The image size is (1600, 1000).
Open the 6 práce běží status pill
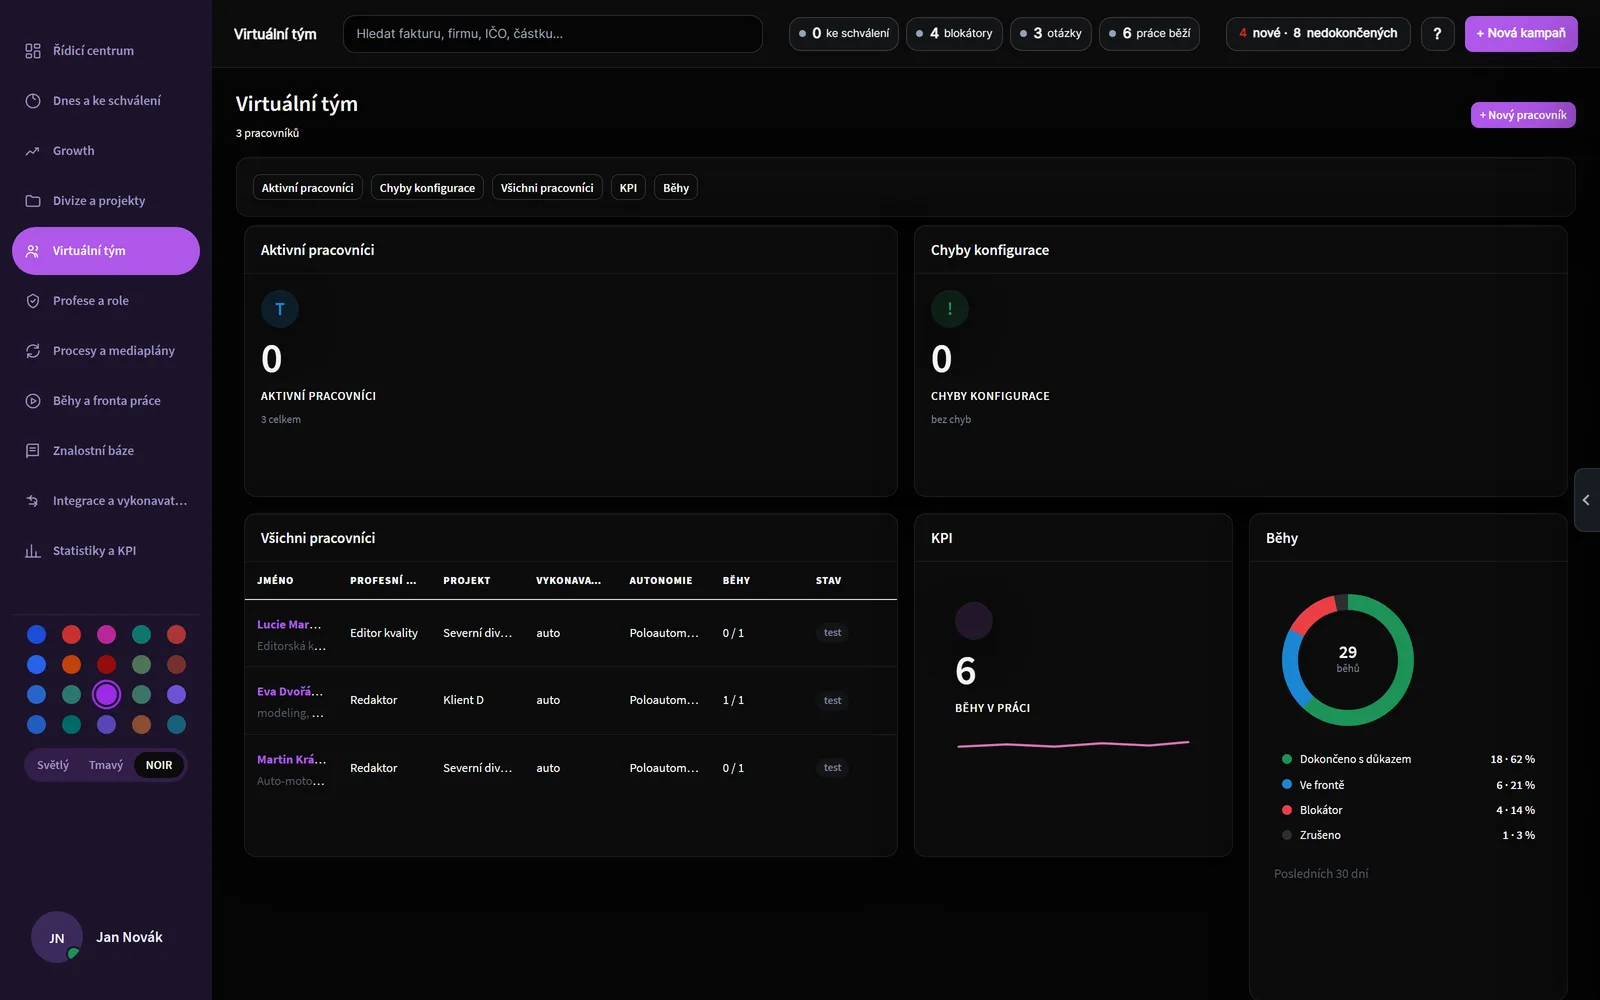[x=1149, y=34]
